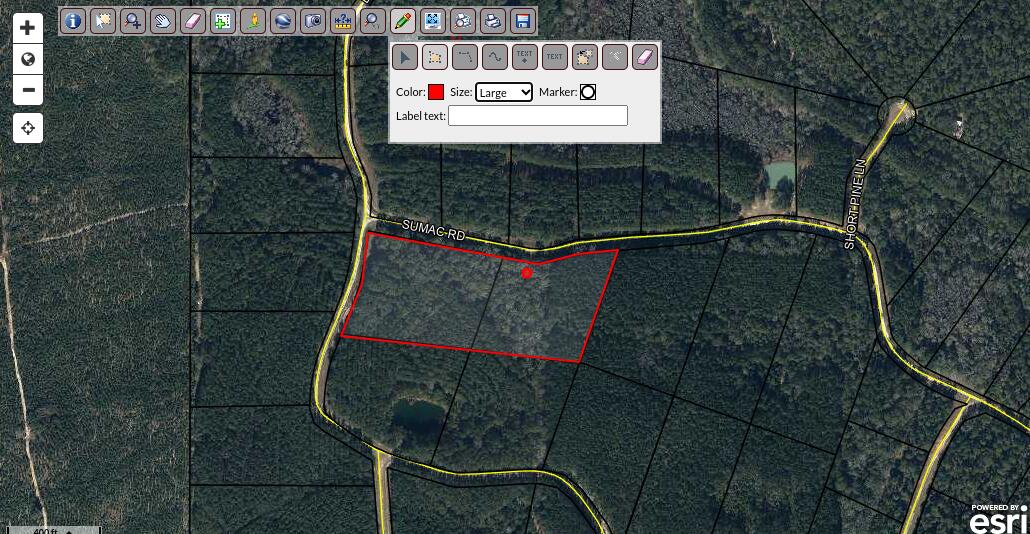Viewport: 1030px width, 534px height.
Task: Choose the zoom-in magnifier with plus
Action: [133, 21]
